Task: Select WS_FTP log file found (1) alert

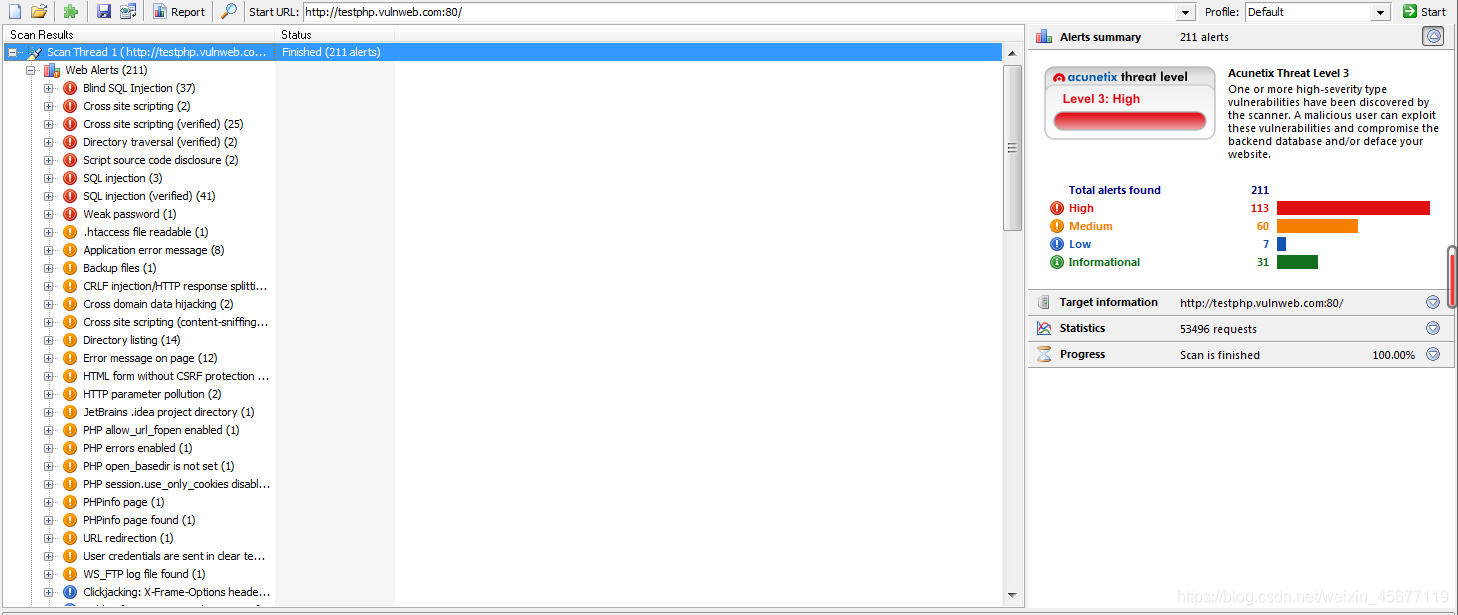Action: click(x=144, y=574)
